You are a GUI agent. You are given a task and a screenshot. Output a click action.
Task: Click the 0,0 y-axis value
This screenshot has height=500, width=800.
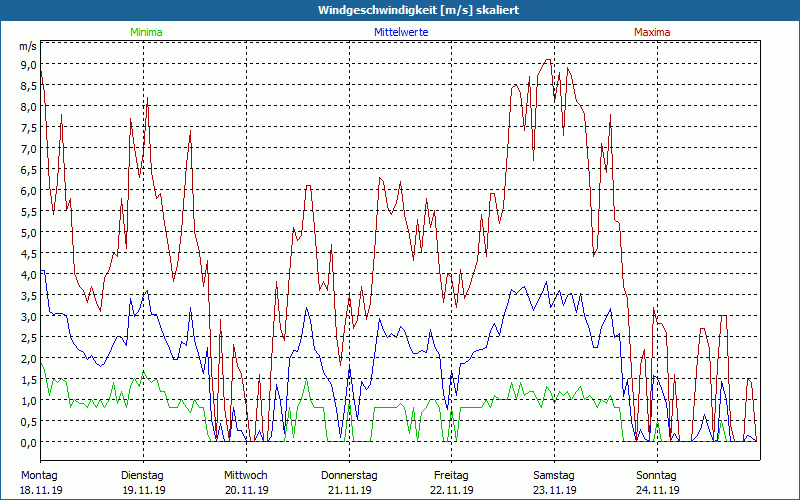point(29,443)
